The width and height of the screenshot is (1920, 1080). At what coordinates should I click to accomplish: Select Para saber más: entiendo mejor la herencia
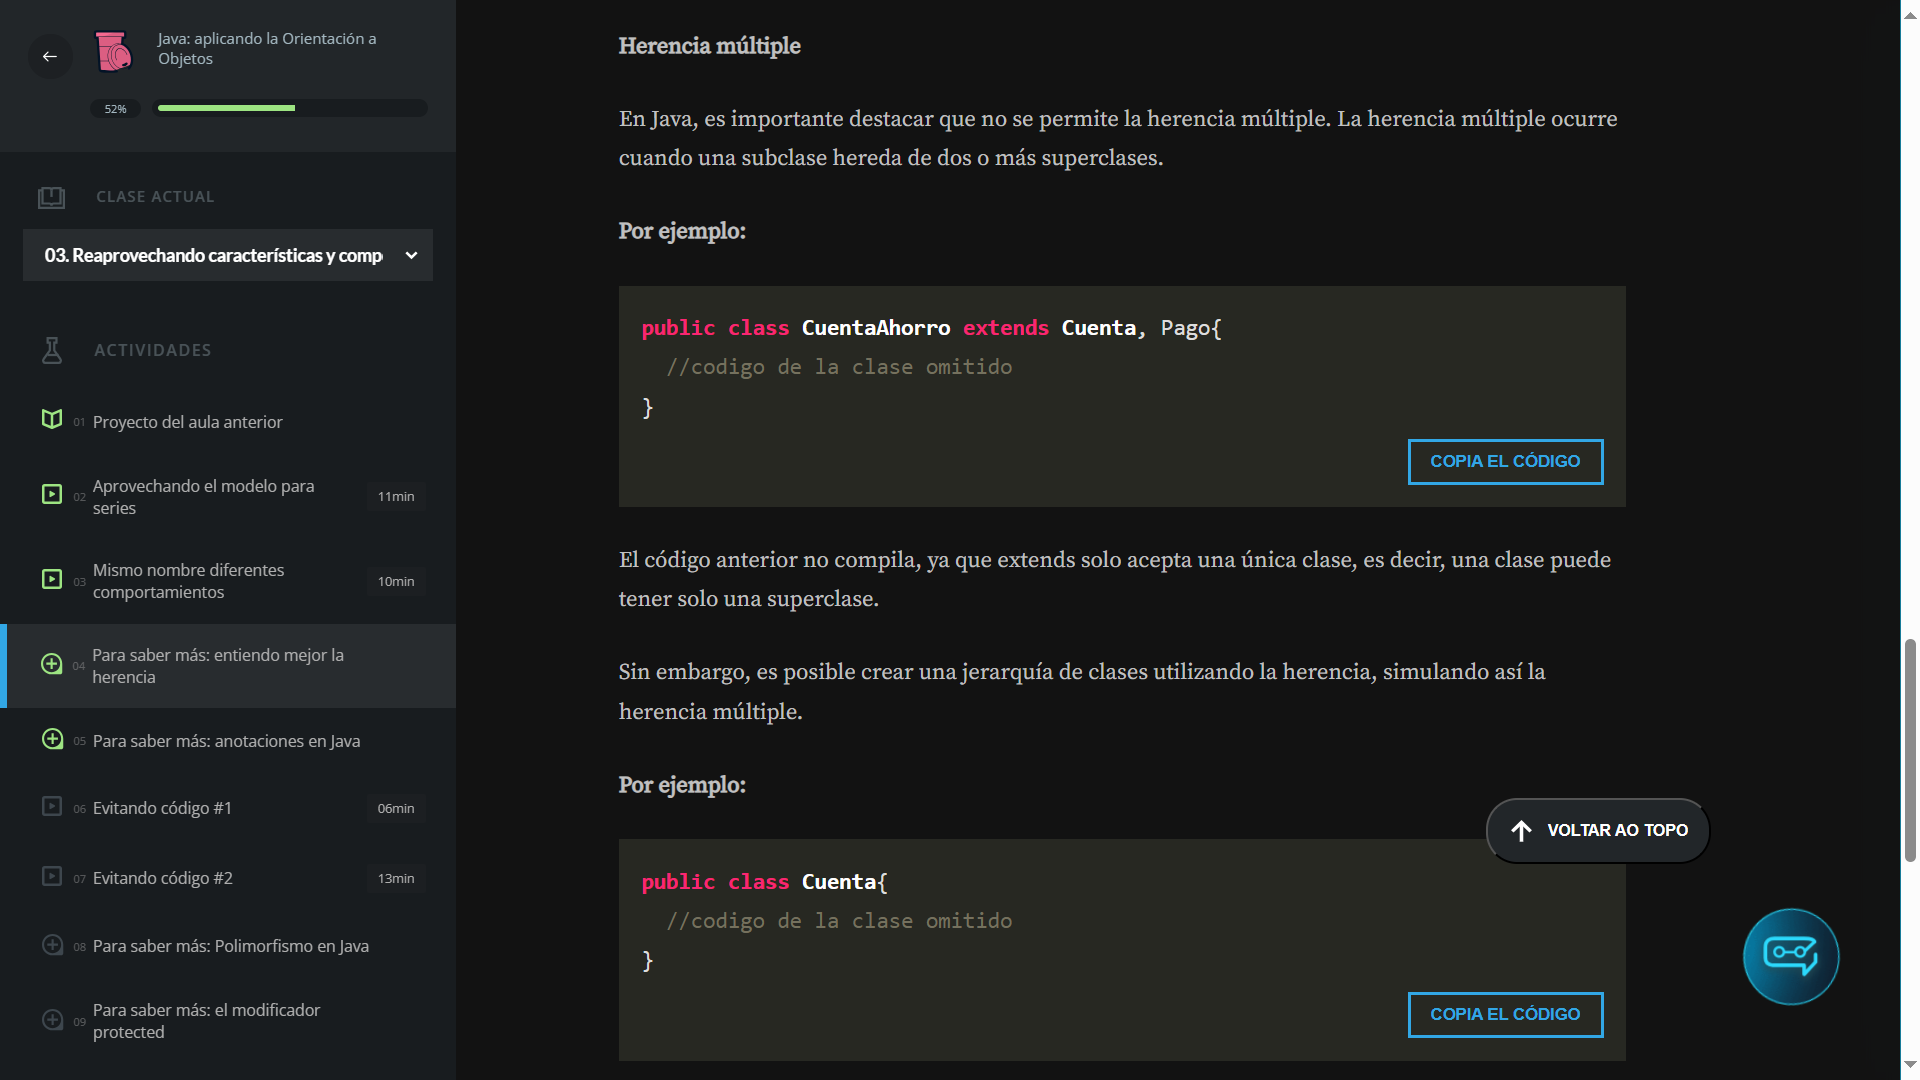point(228,666)
